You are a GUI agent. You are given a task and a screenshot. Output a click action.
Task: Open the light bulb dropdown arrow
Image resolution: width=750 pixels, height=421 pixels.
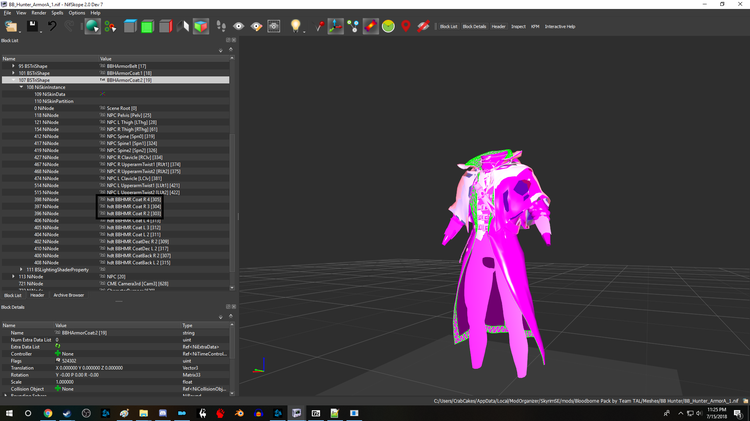click(x=304, y=32)
